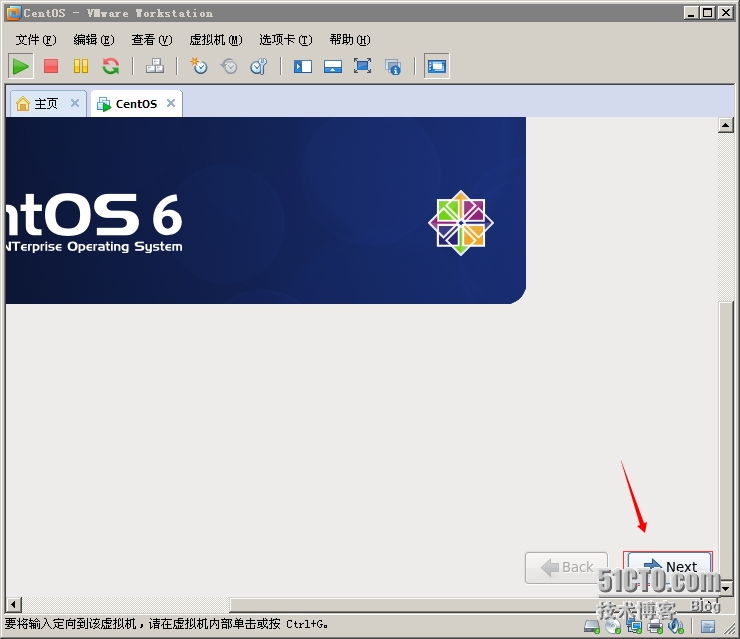Viewport: 740px width, 639px height.
Task: Send Ctrl+Alt+Del via keyboard keys icon
Action: 155,66
